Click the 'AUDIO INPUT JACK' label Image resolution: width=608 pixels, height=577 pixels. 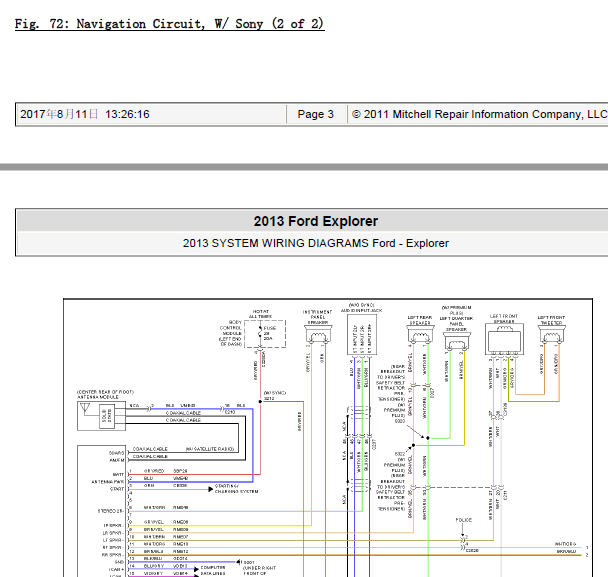click(x=361, y=311)
